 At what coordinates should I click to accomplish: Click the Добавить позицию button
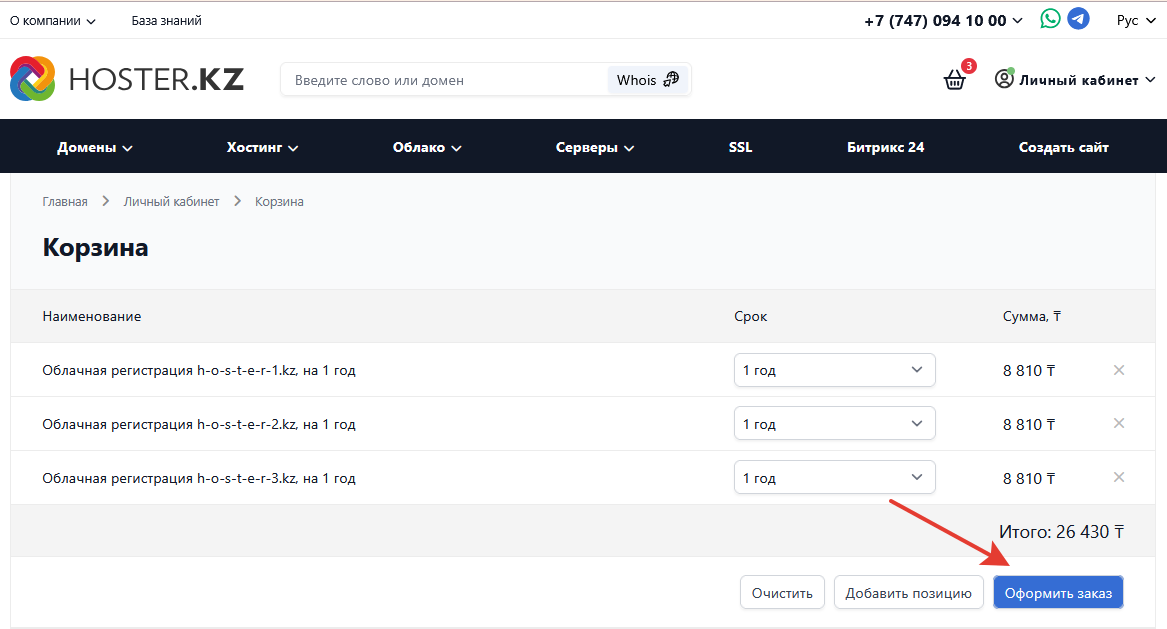click(908, 593)
